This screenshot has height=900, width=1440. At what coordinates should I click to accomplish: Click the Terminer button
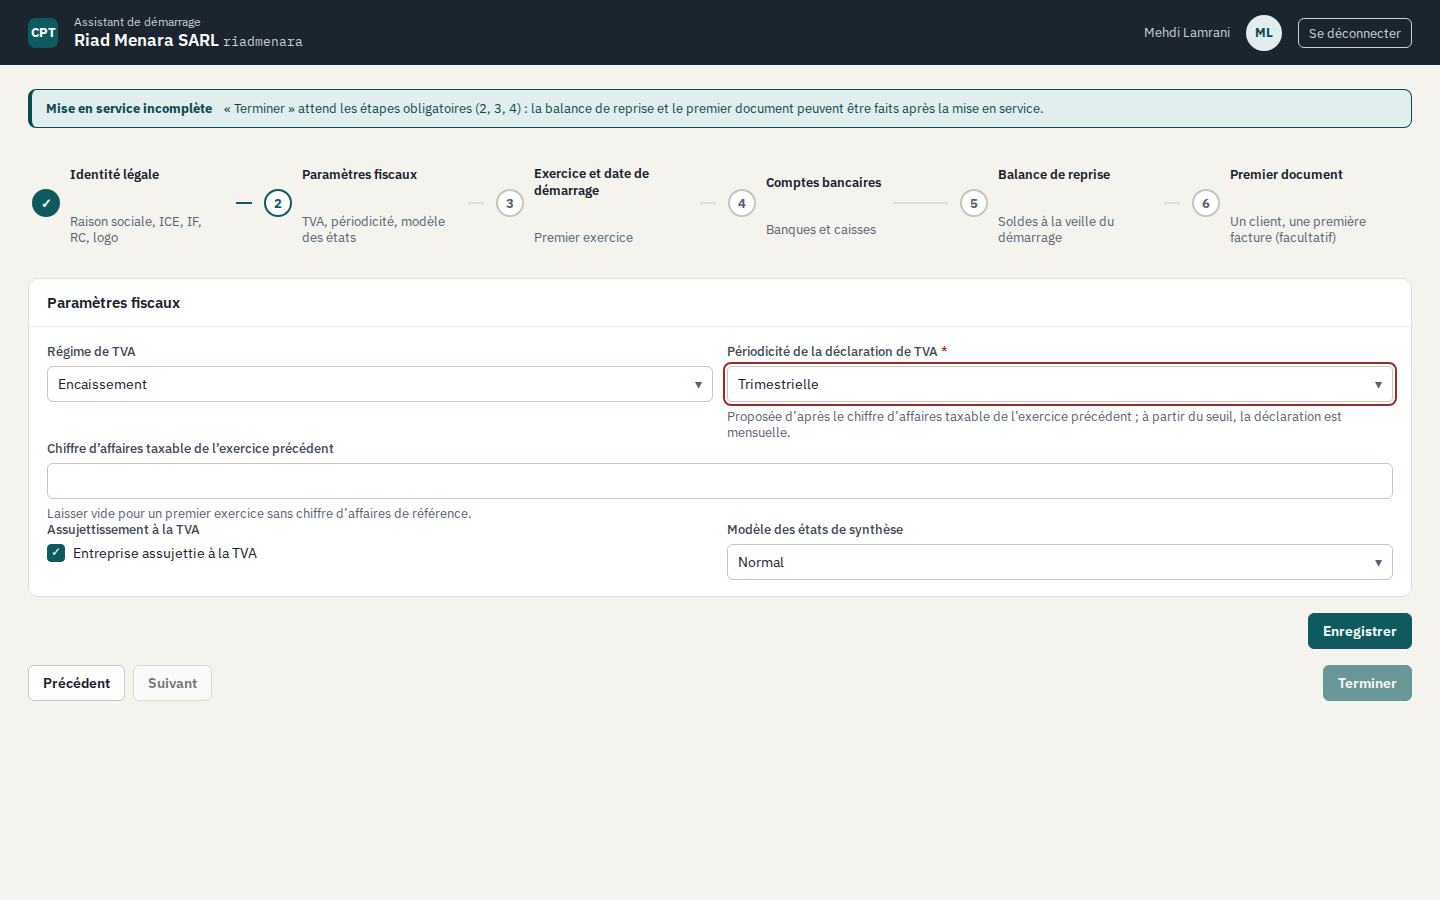tap(1367, 683)
